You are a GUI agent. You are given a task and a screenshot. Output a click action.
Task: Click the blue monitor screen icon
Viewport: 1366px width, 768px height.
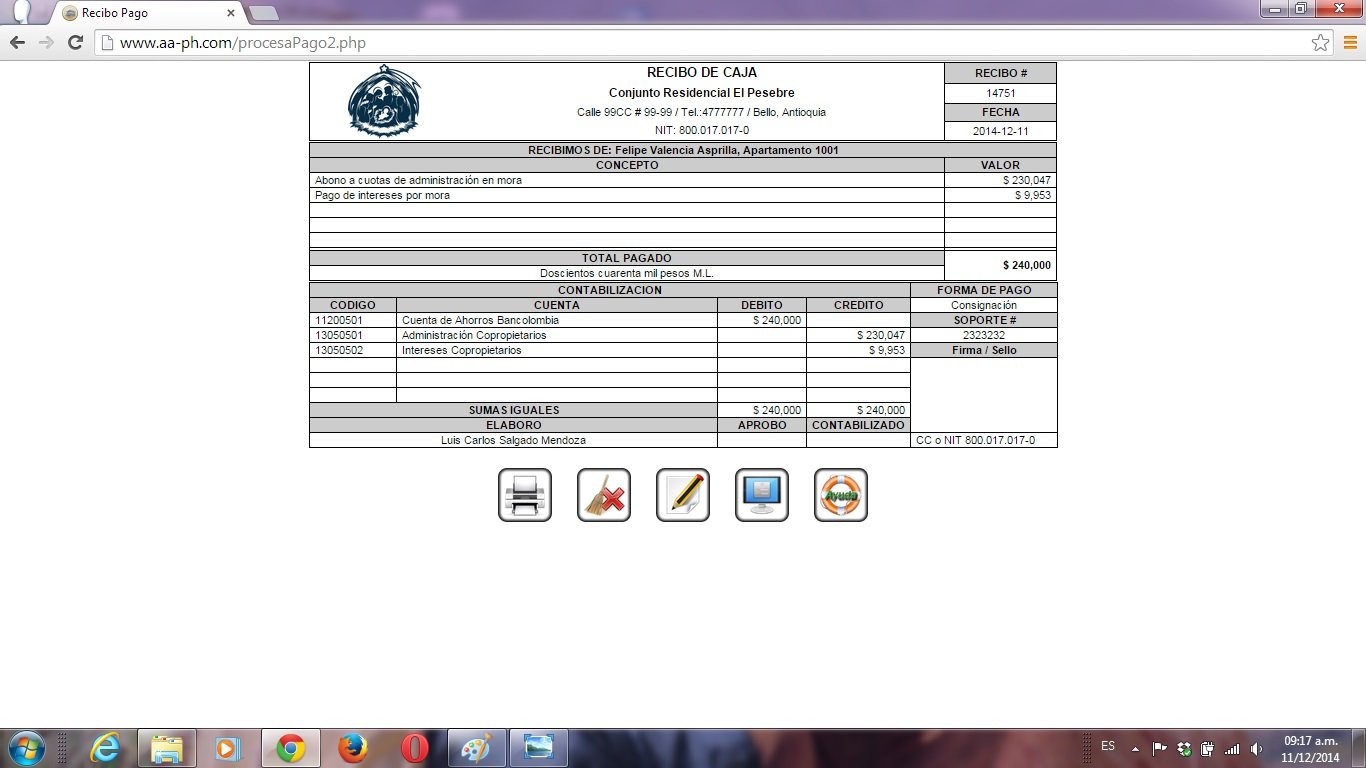762,495
